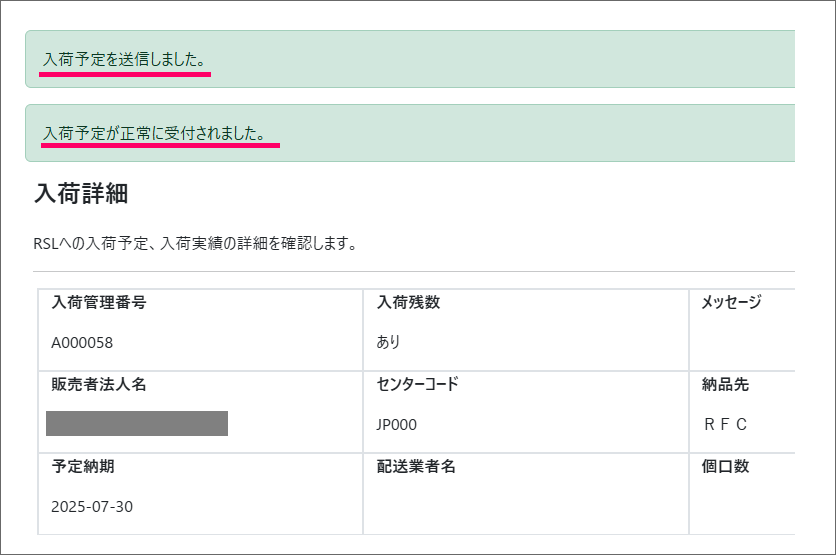The image size is (836, 555).
Task: Select the 2025-07-30 scheduled date value
Action: pyautogui.click(x=92, y=506)
